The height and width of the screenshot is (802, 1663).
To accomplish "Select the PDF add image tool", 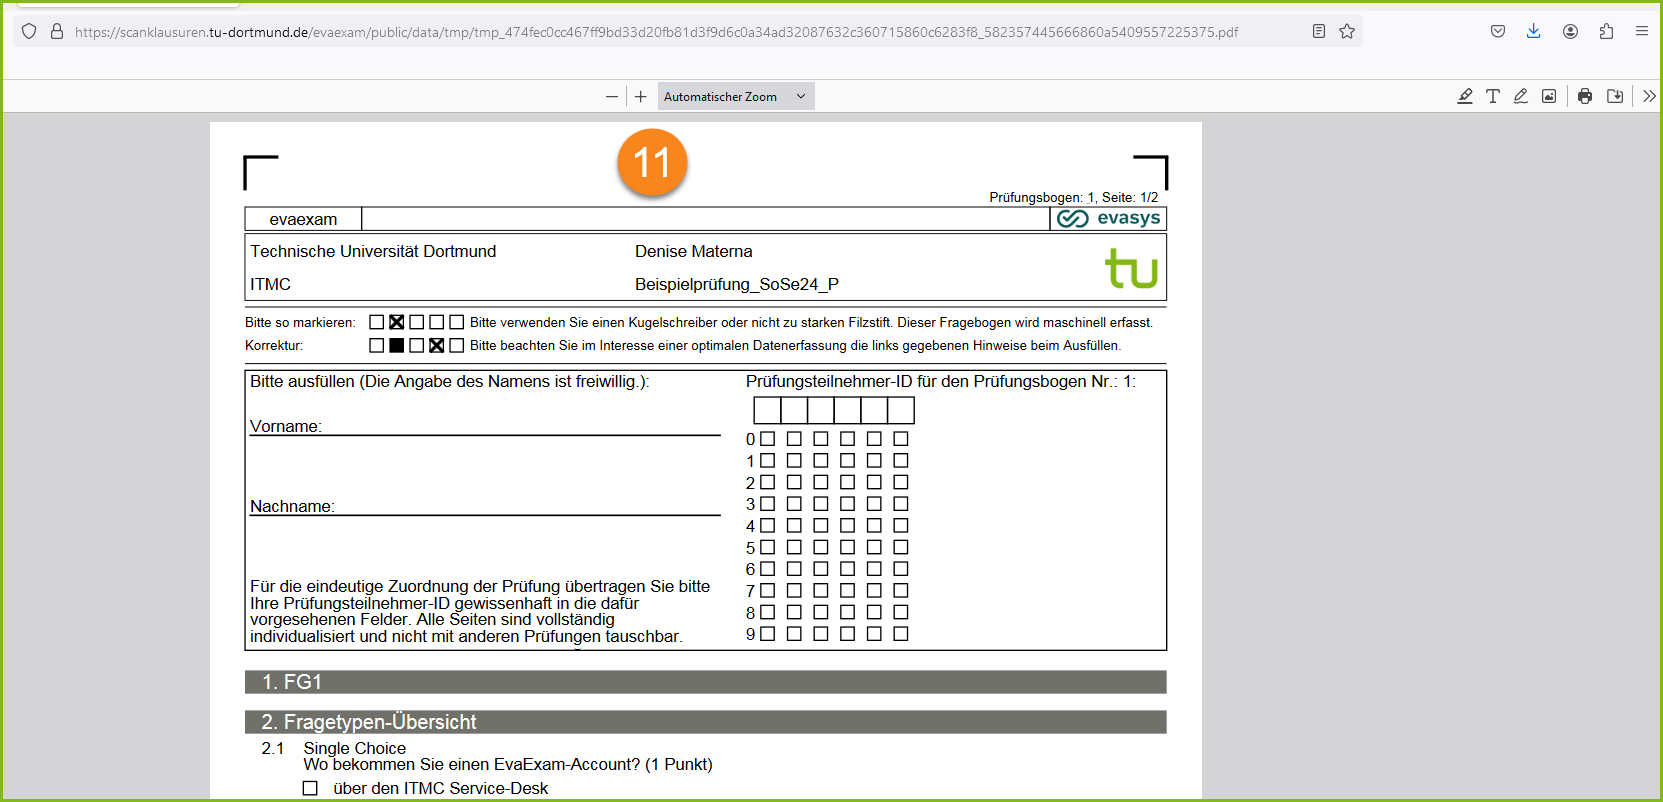I will [1549, 96].
